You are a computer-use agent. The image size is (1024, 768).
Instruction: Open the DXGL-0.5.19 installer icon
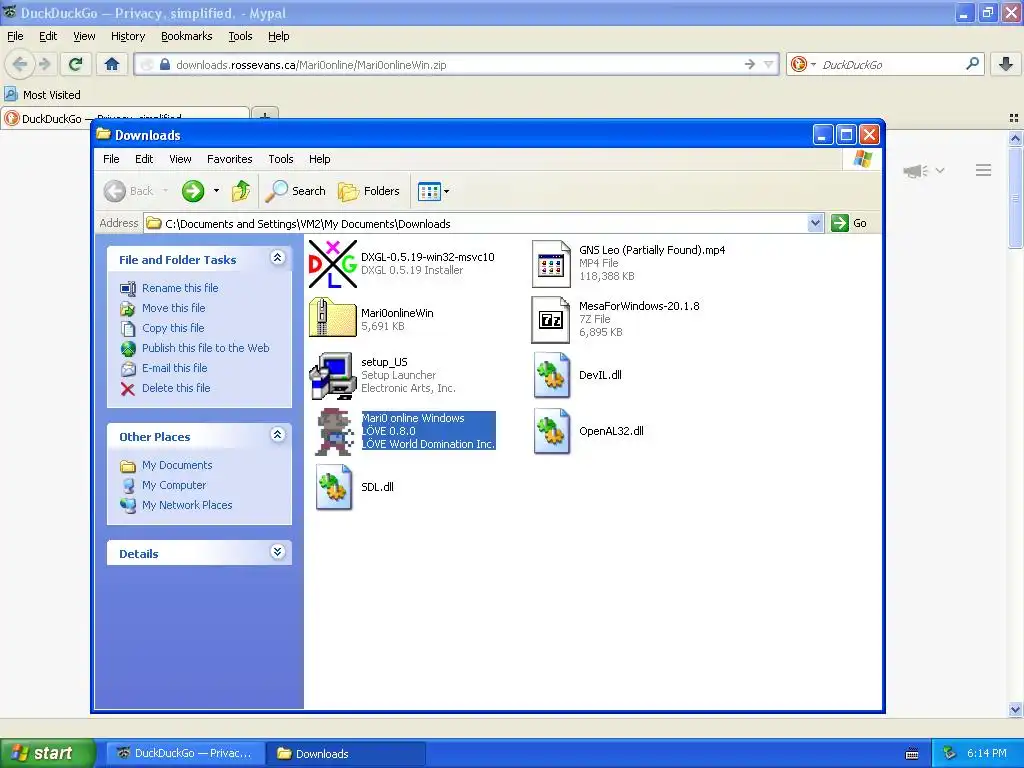coord(332,264)
